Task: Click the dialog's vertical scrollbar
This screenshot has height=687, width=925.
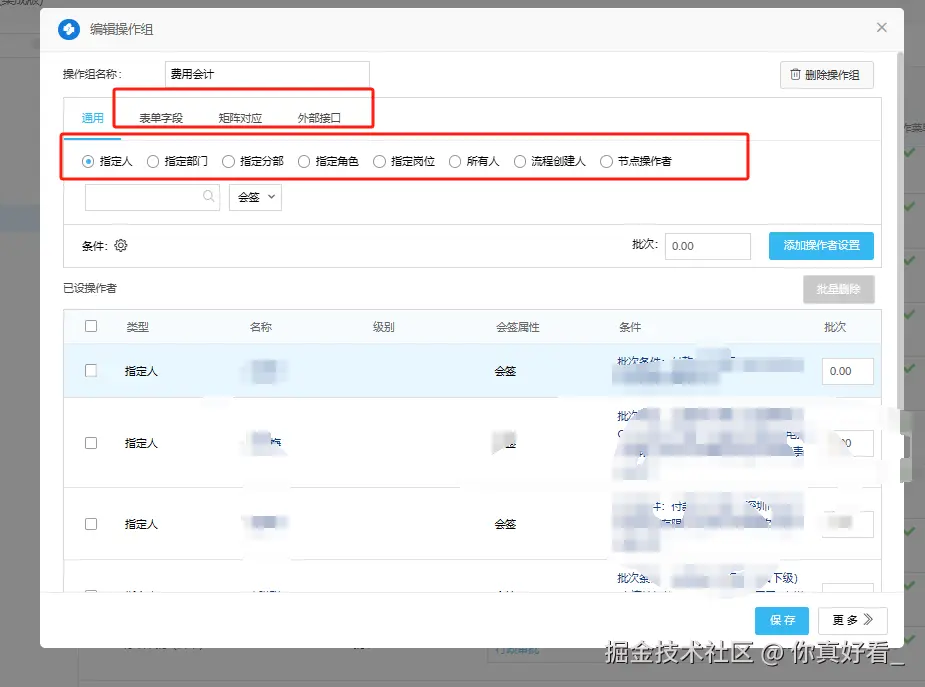Action: click(900, 230)
